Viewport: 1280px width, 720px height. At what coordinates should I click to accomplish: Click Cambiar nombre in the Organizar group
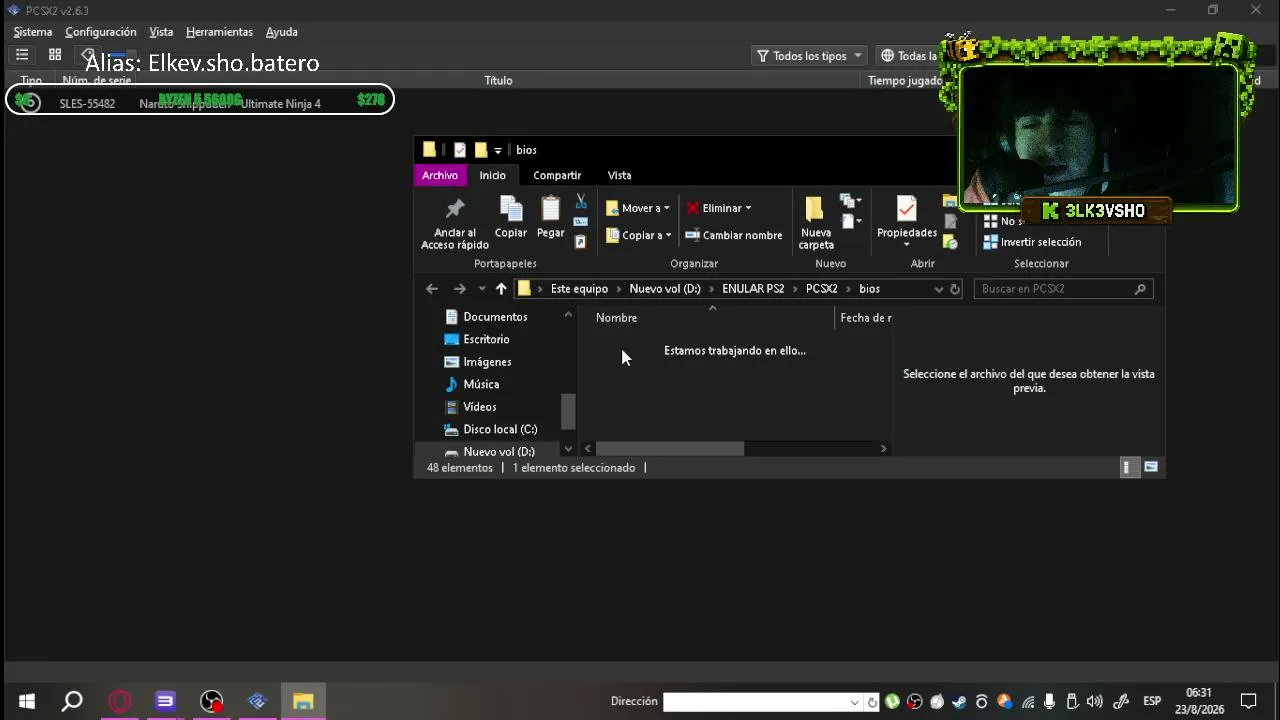point(734,235)
